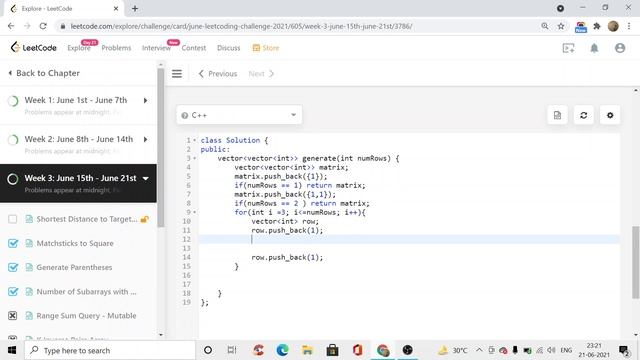Screen dimensions: 640x360
Task: Open a new browser tab
Action: (135, 8)
